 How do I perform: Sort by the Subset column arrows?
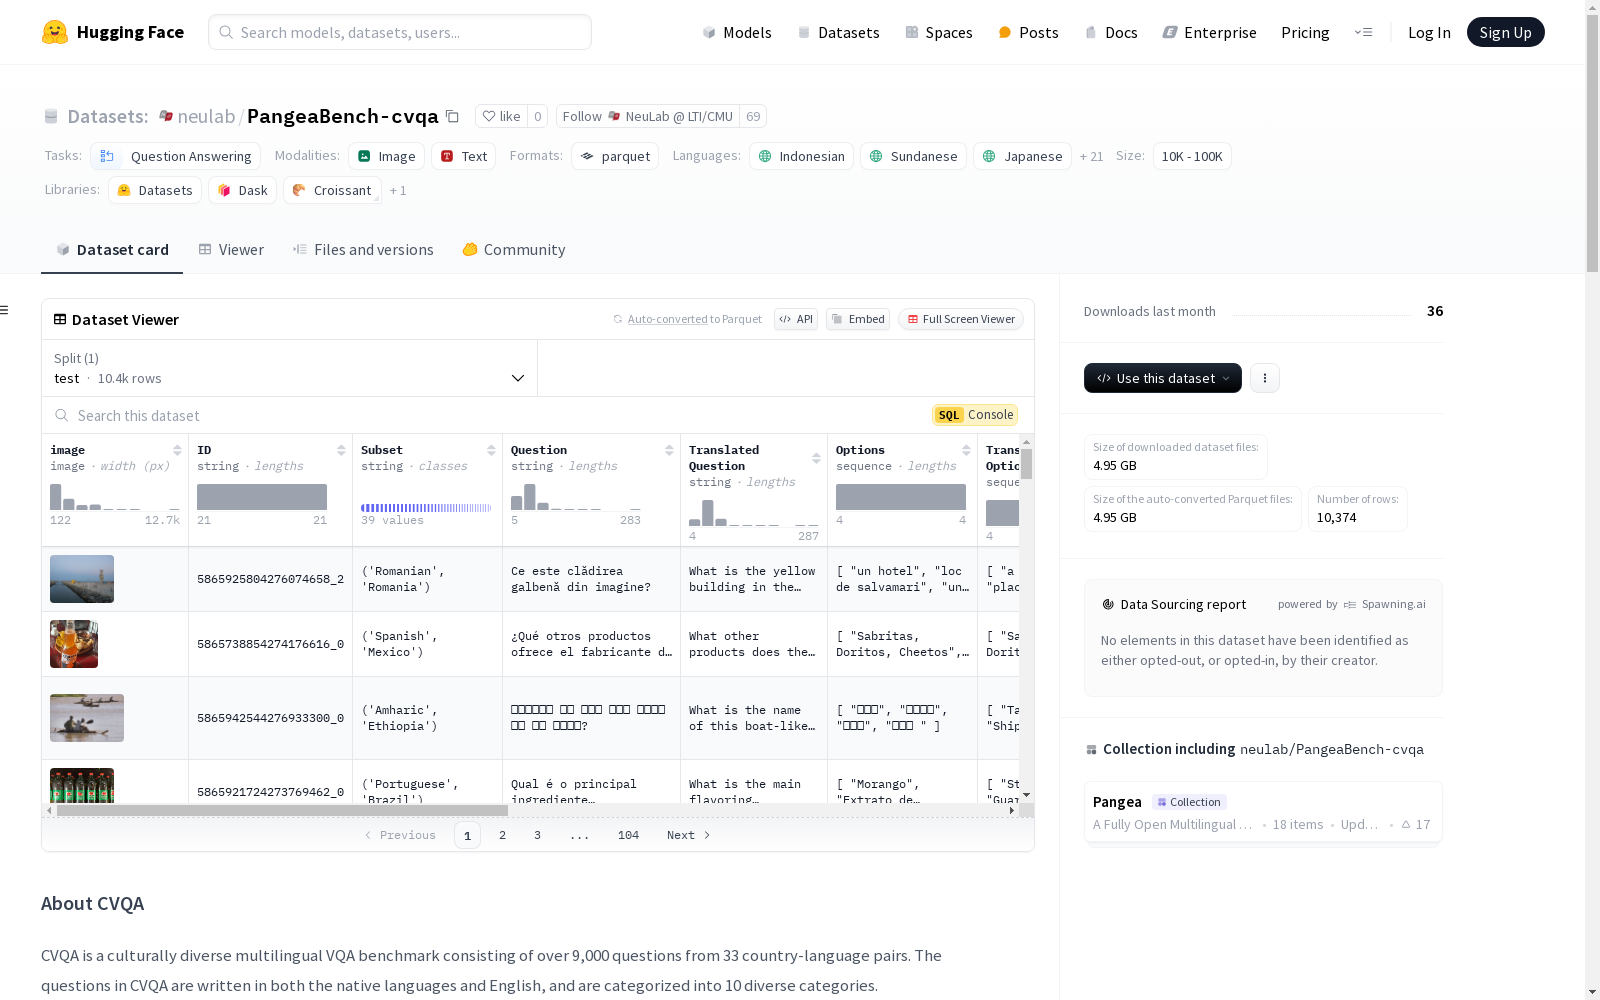pos(491,450)
